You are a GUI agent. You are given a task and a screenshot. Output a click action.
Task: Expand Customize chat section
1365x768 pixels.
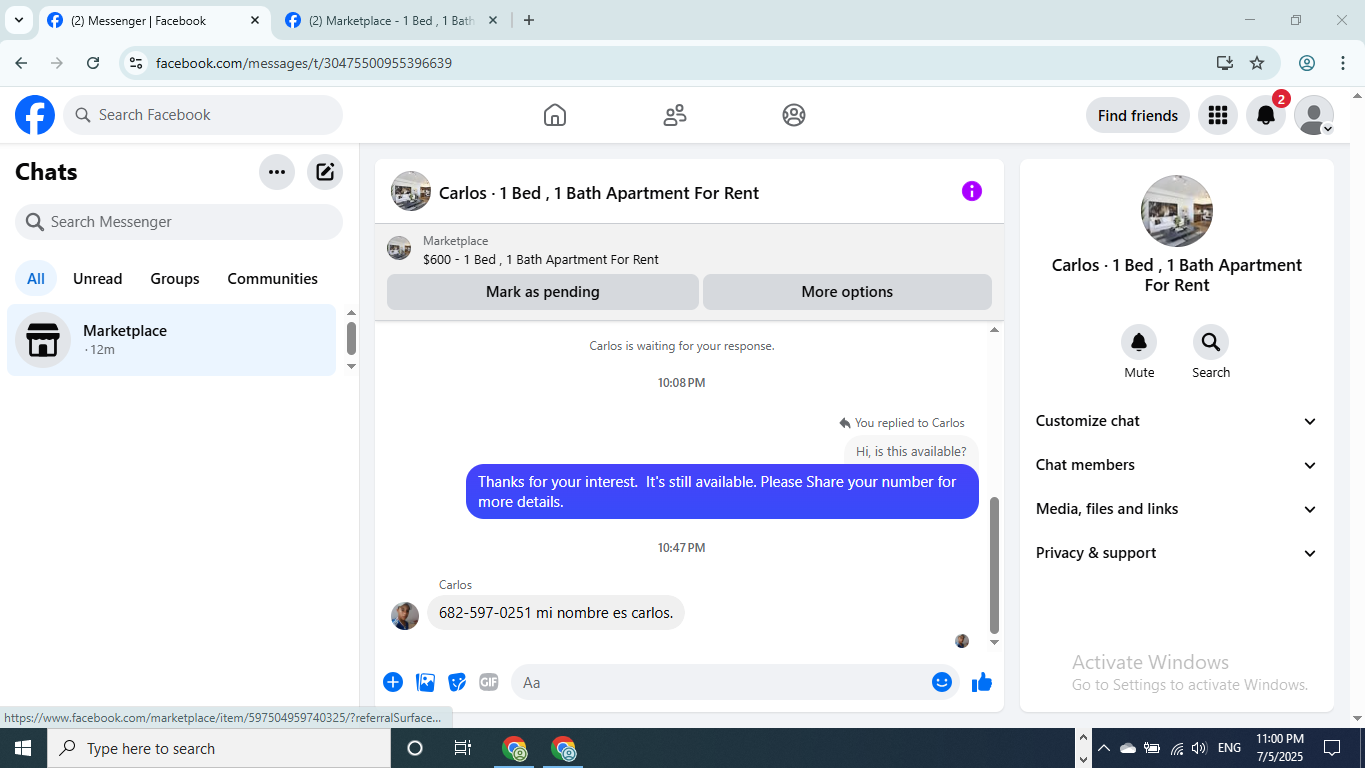(1177, 421)
